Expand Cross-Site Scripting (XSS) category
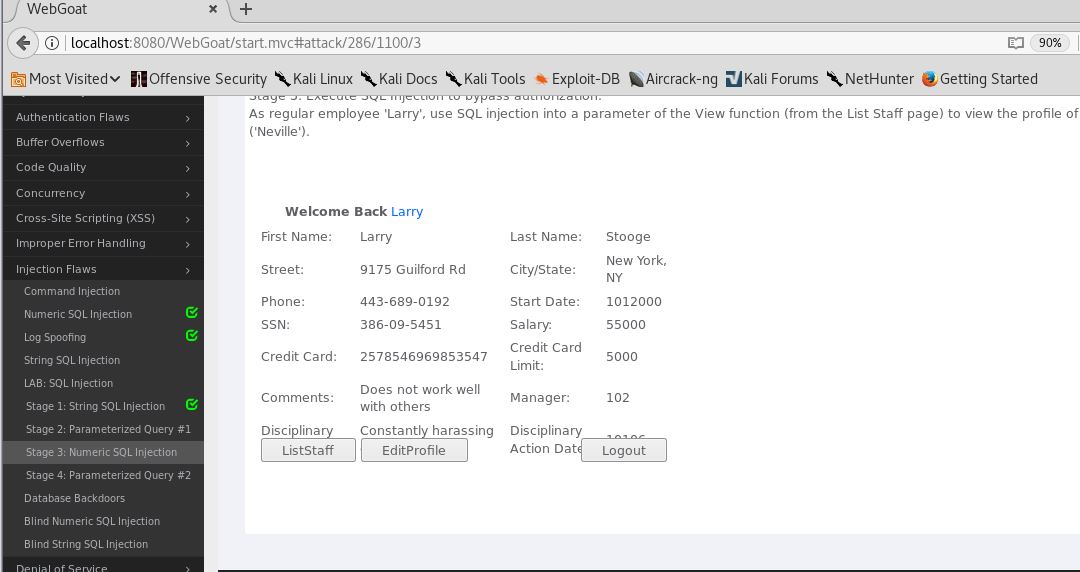 click(x=103, y=218)
